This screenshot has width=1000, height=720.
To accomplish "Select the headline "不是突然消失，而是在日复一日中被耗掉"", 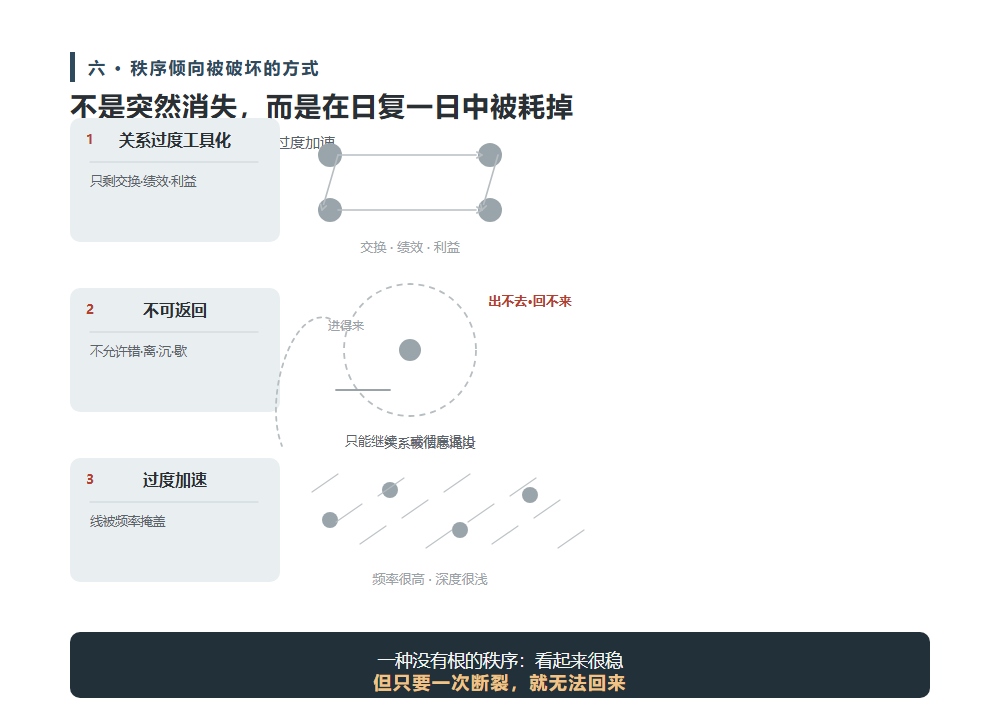I will tap(321, 107).
